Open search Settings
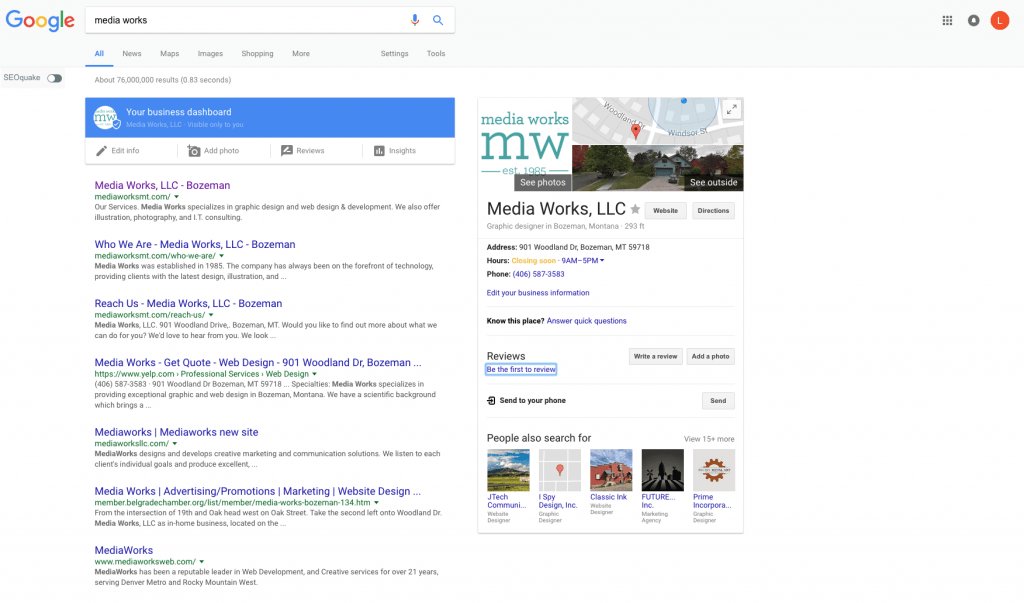1024x603 pixels. tap(394, 54)
